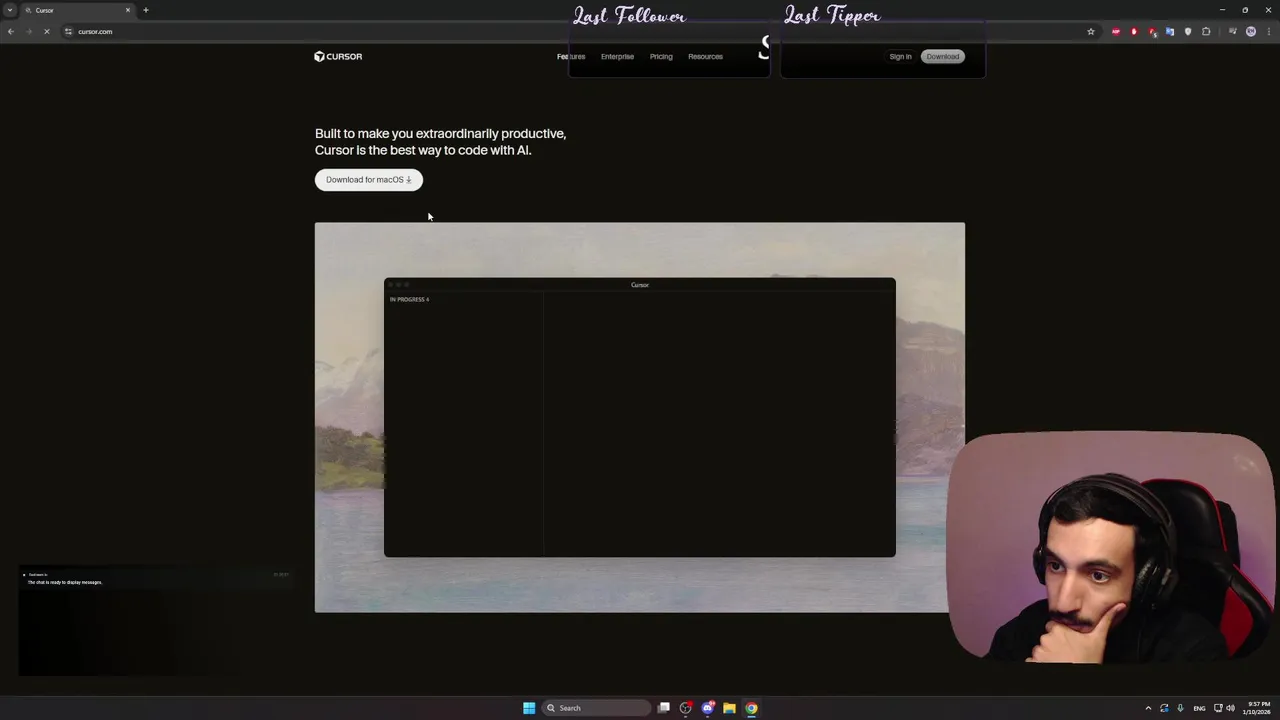The height and width of the screenshot is (720, 1280).
Task: Show hidden system tray icons
Action: click(x=1148, y=708)
